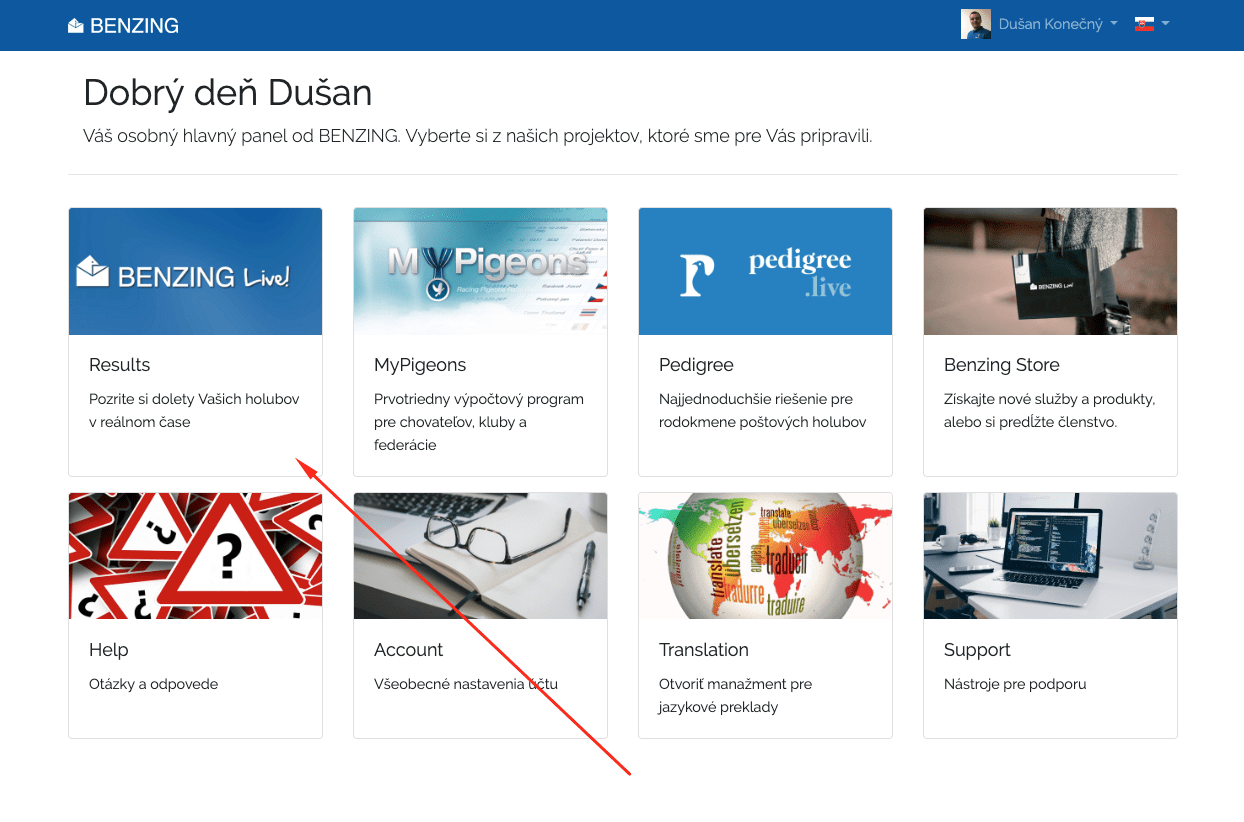Expand the language selector caret
1244x822 pixels.
[x=1166, y=25]
